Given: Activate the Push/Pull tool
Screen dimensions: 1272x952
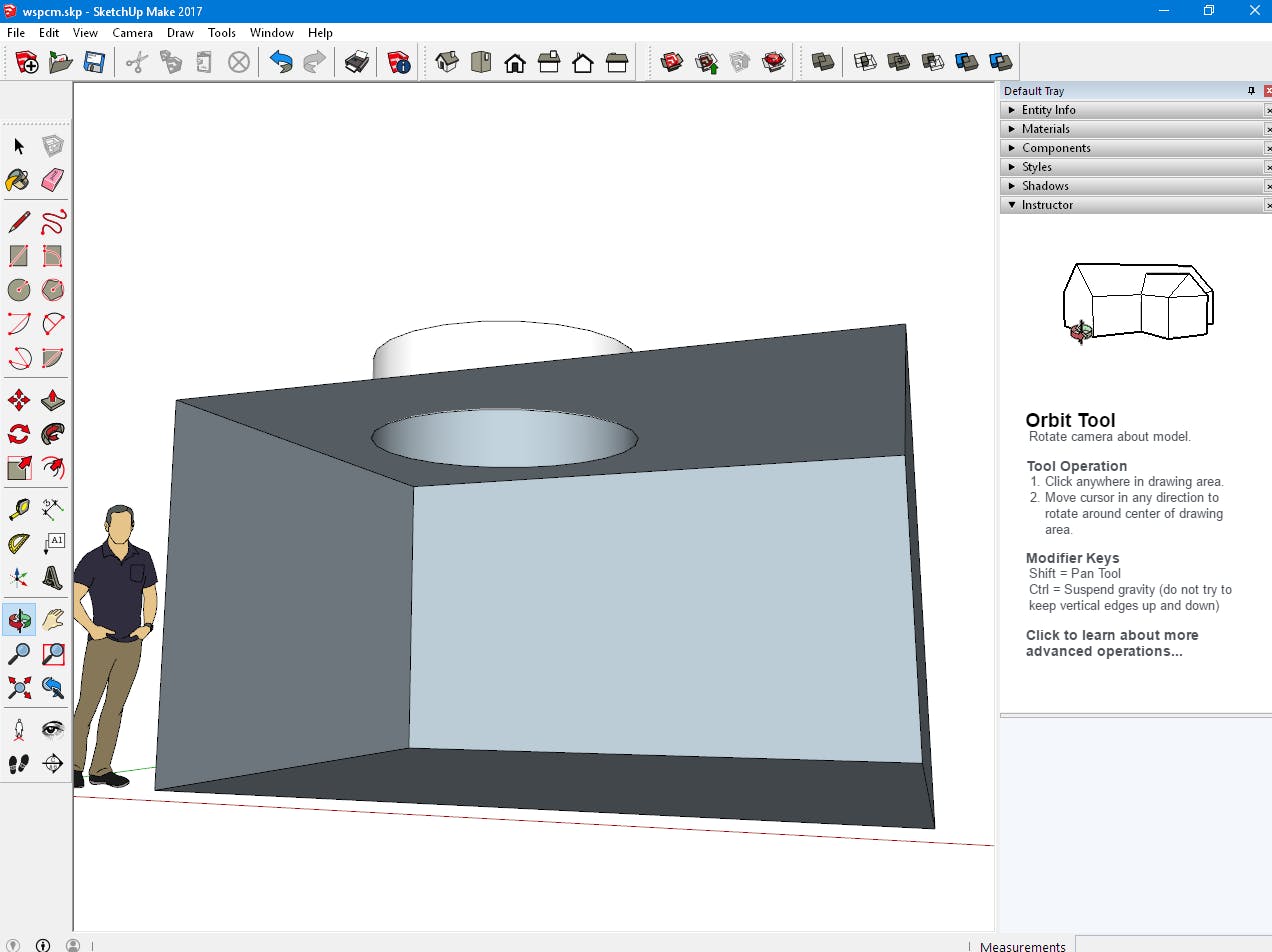Looking at the screenshot, I should coord(53,401).
